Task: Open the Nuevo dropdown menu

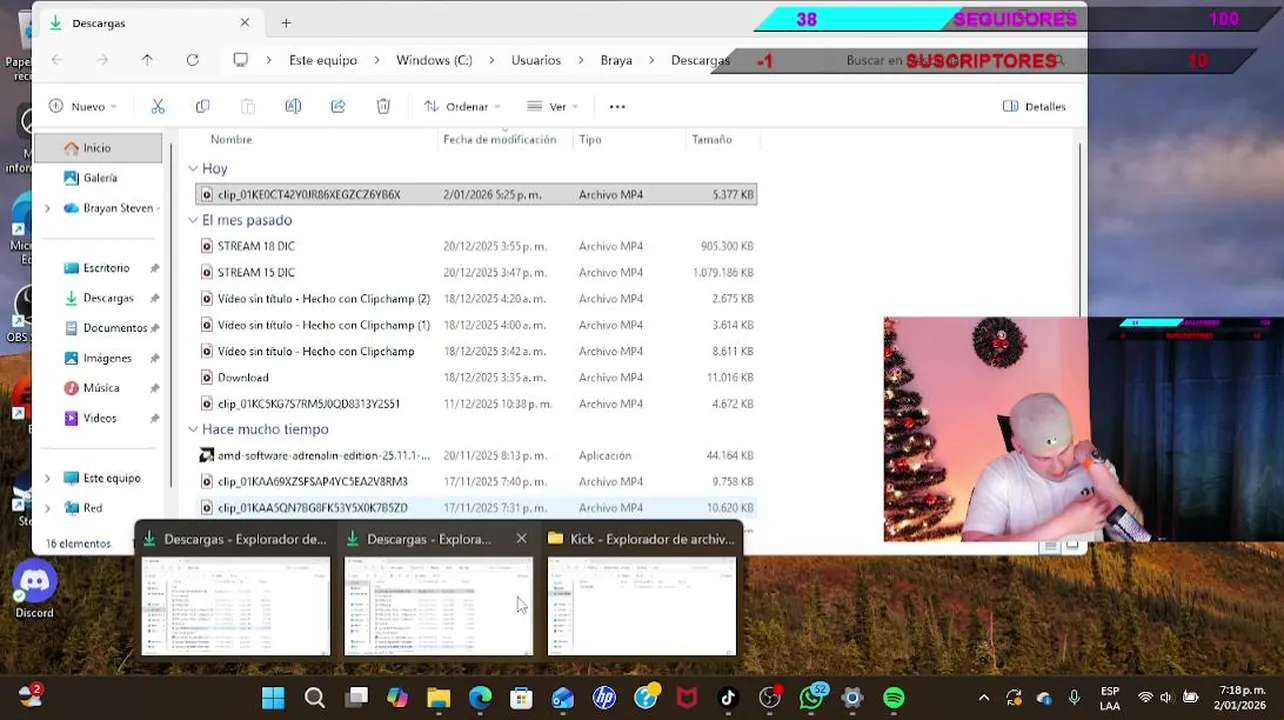Action: (x=83, y=106)
